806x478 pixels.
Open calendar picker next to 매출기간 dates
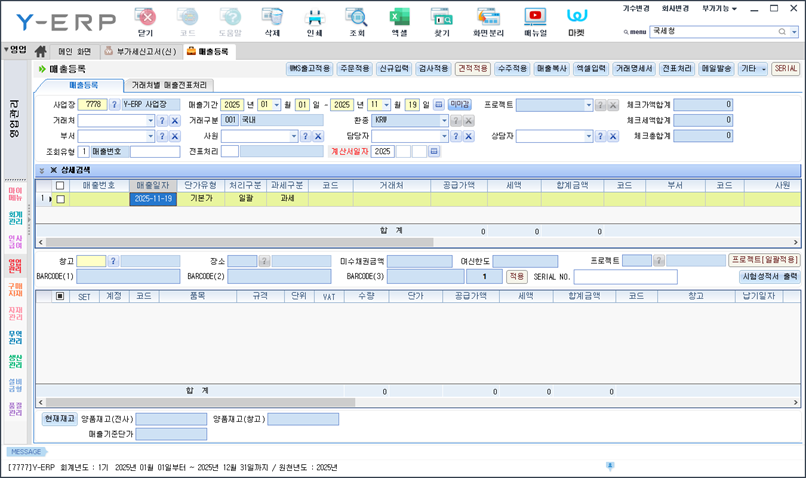[x=438, y=104]
